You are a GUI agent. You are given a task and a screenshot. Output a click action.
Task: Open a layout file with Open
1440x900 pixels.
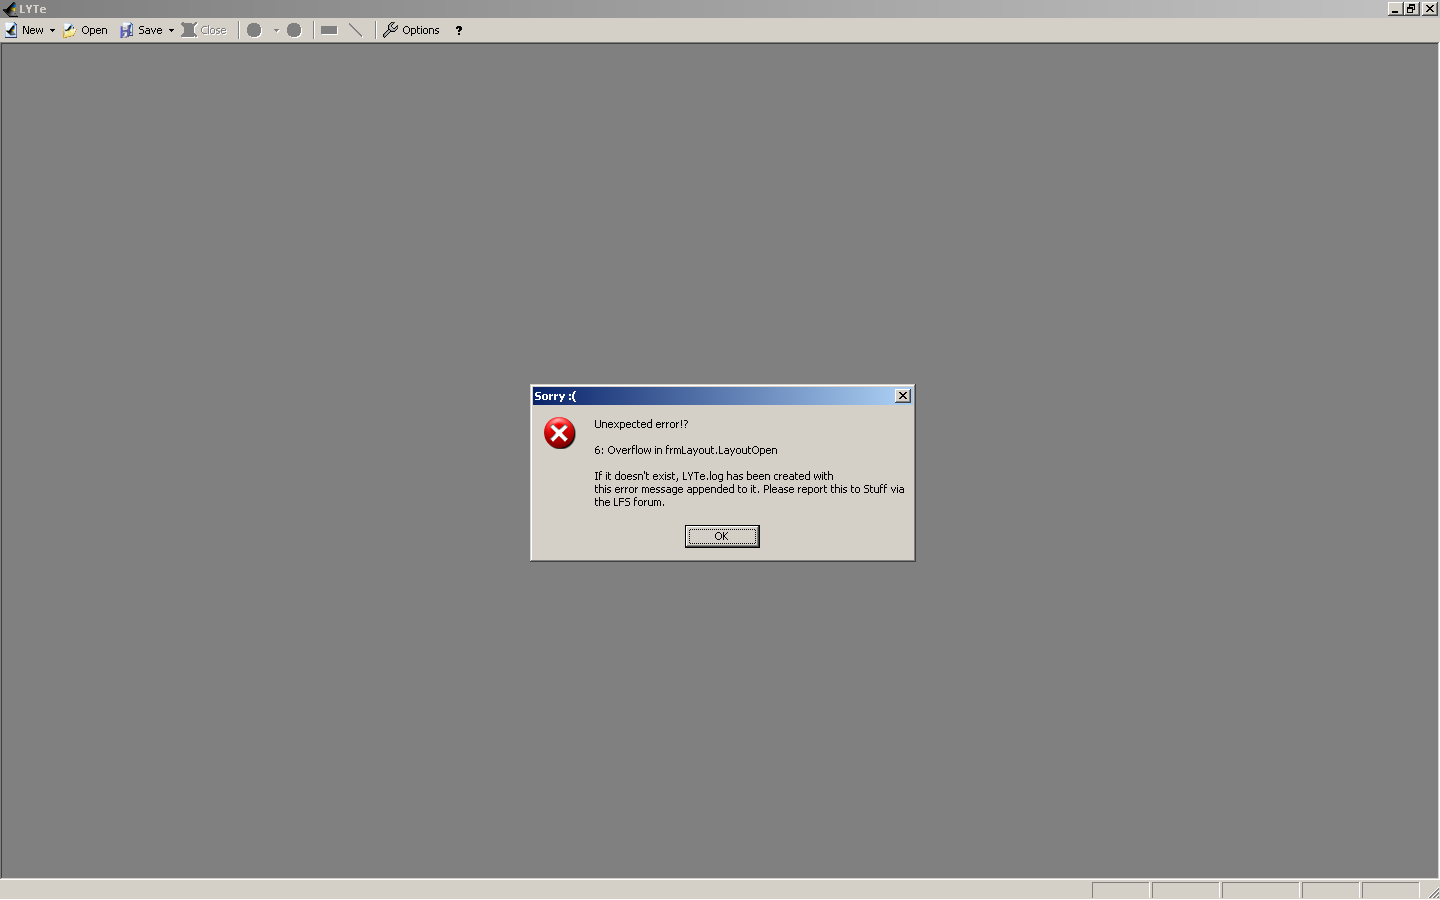[x=85, y=30]
